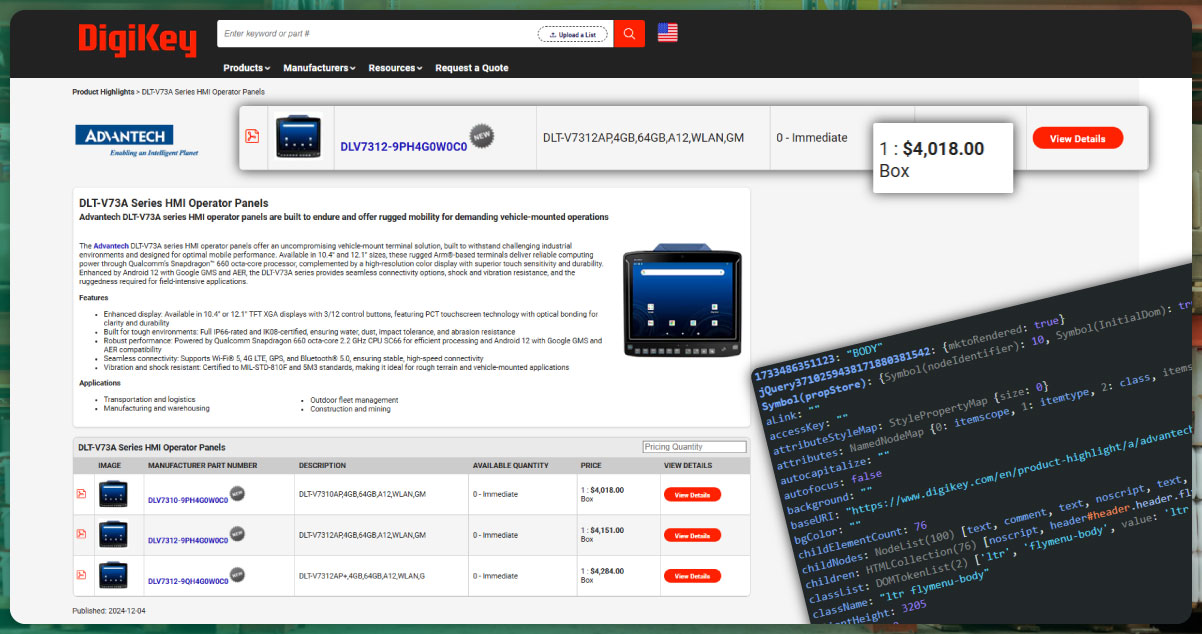Click View Details for DLV7310-9PH4G0W0C0
1202x634 pixels.
(692, 494)
